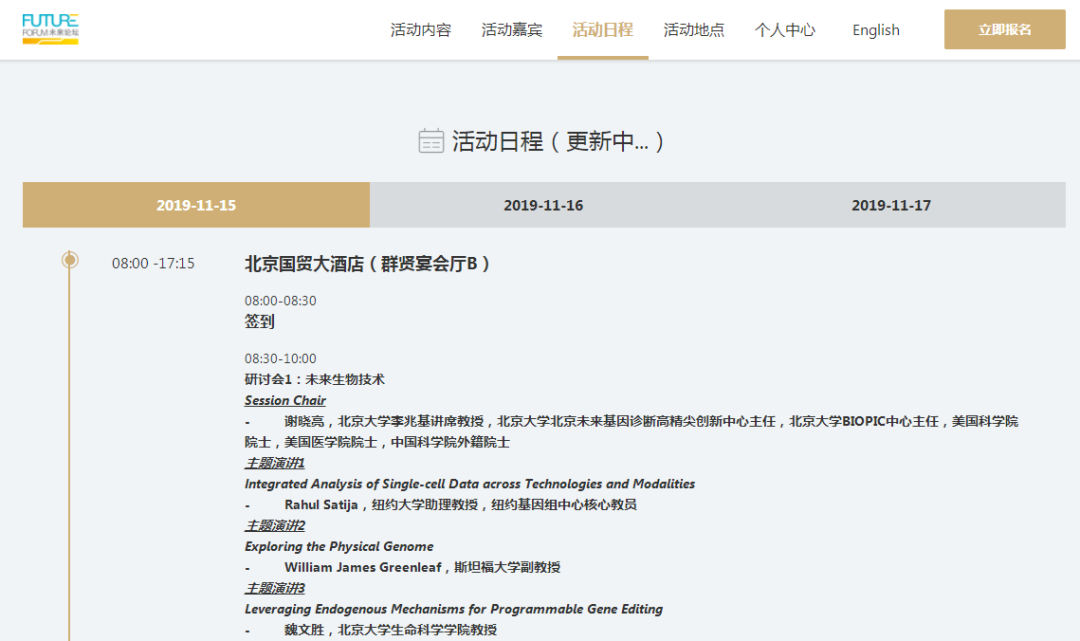Click 研讨会1：未来生物技术 session title
Screen dimensions: 1080x641
click(315, 379)
